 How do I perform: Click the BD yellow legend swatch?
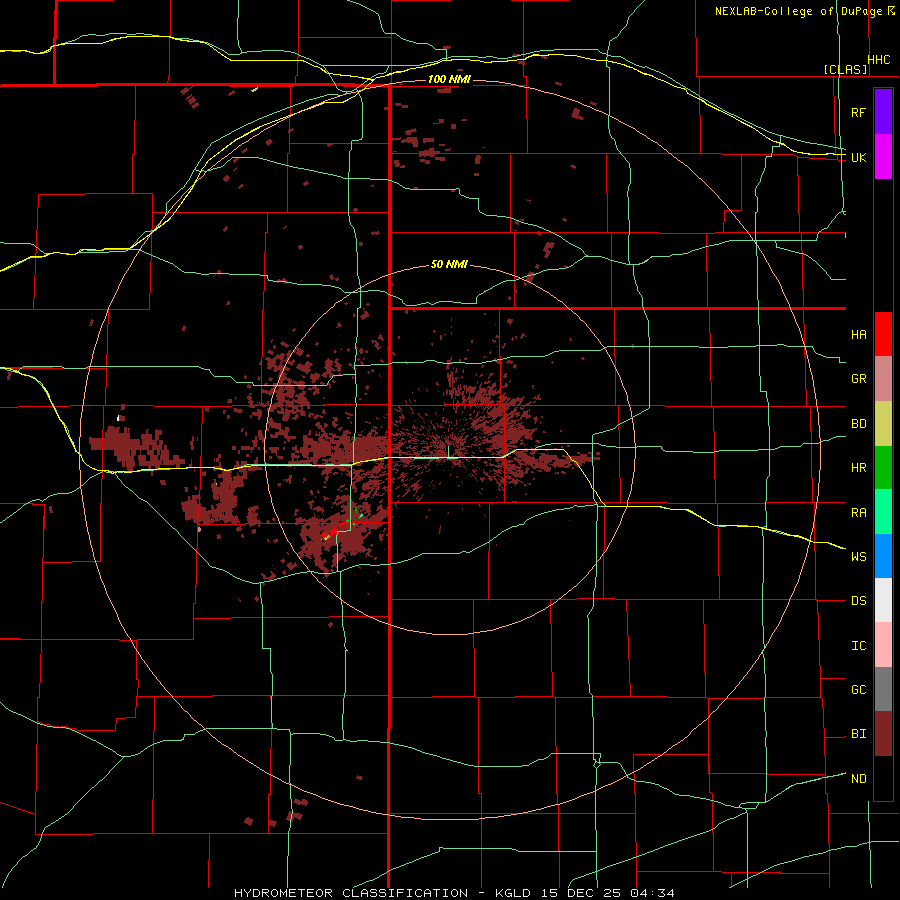(x=883, y=424)
